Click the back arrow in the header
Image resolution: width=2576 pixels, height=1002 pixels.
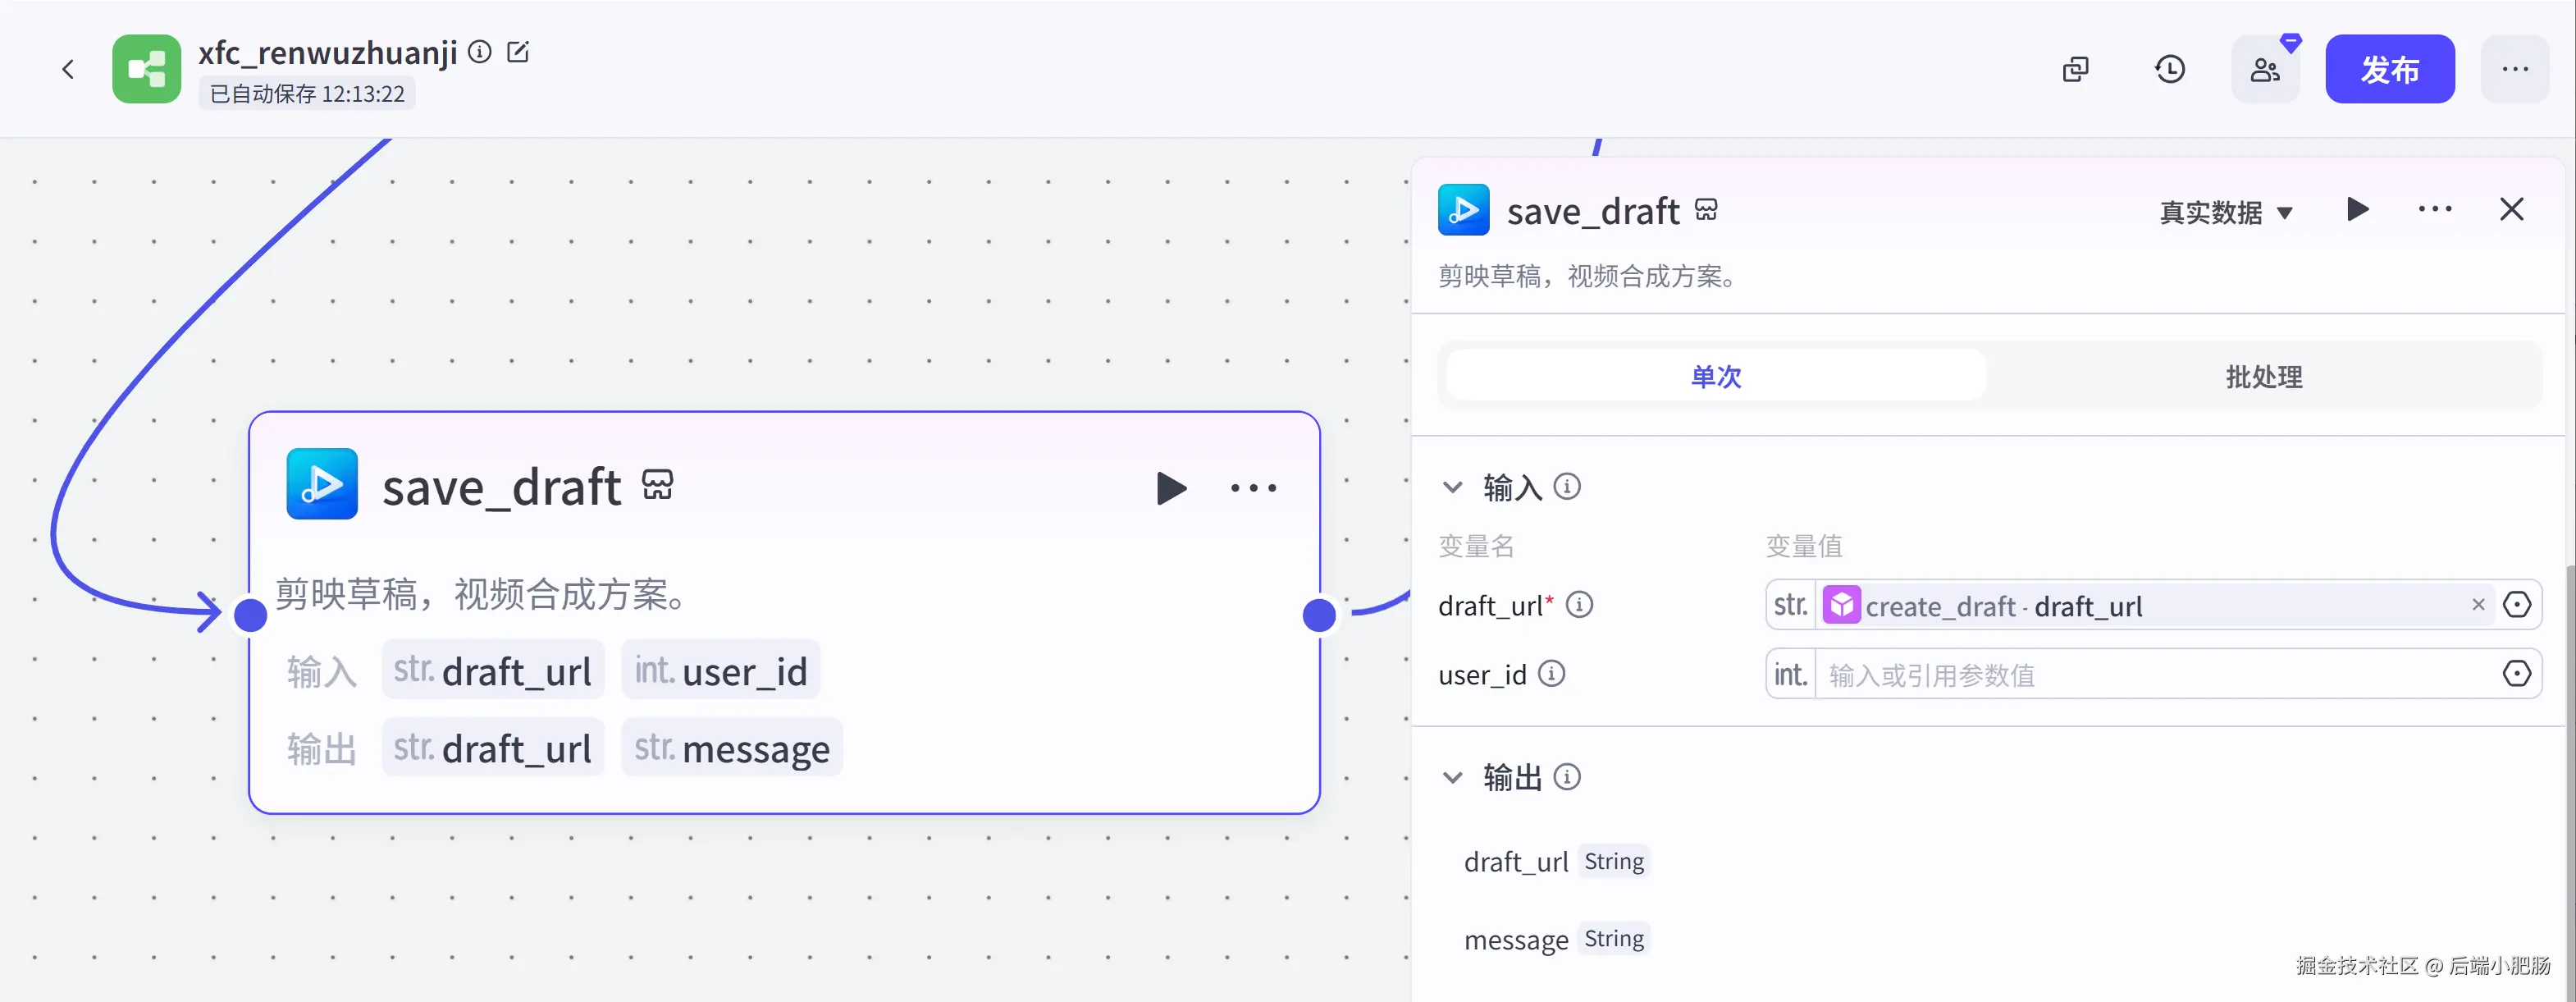pos(68,69)
